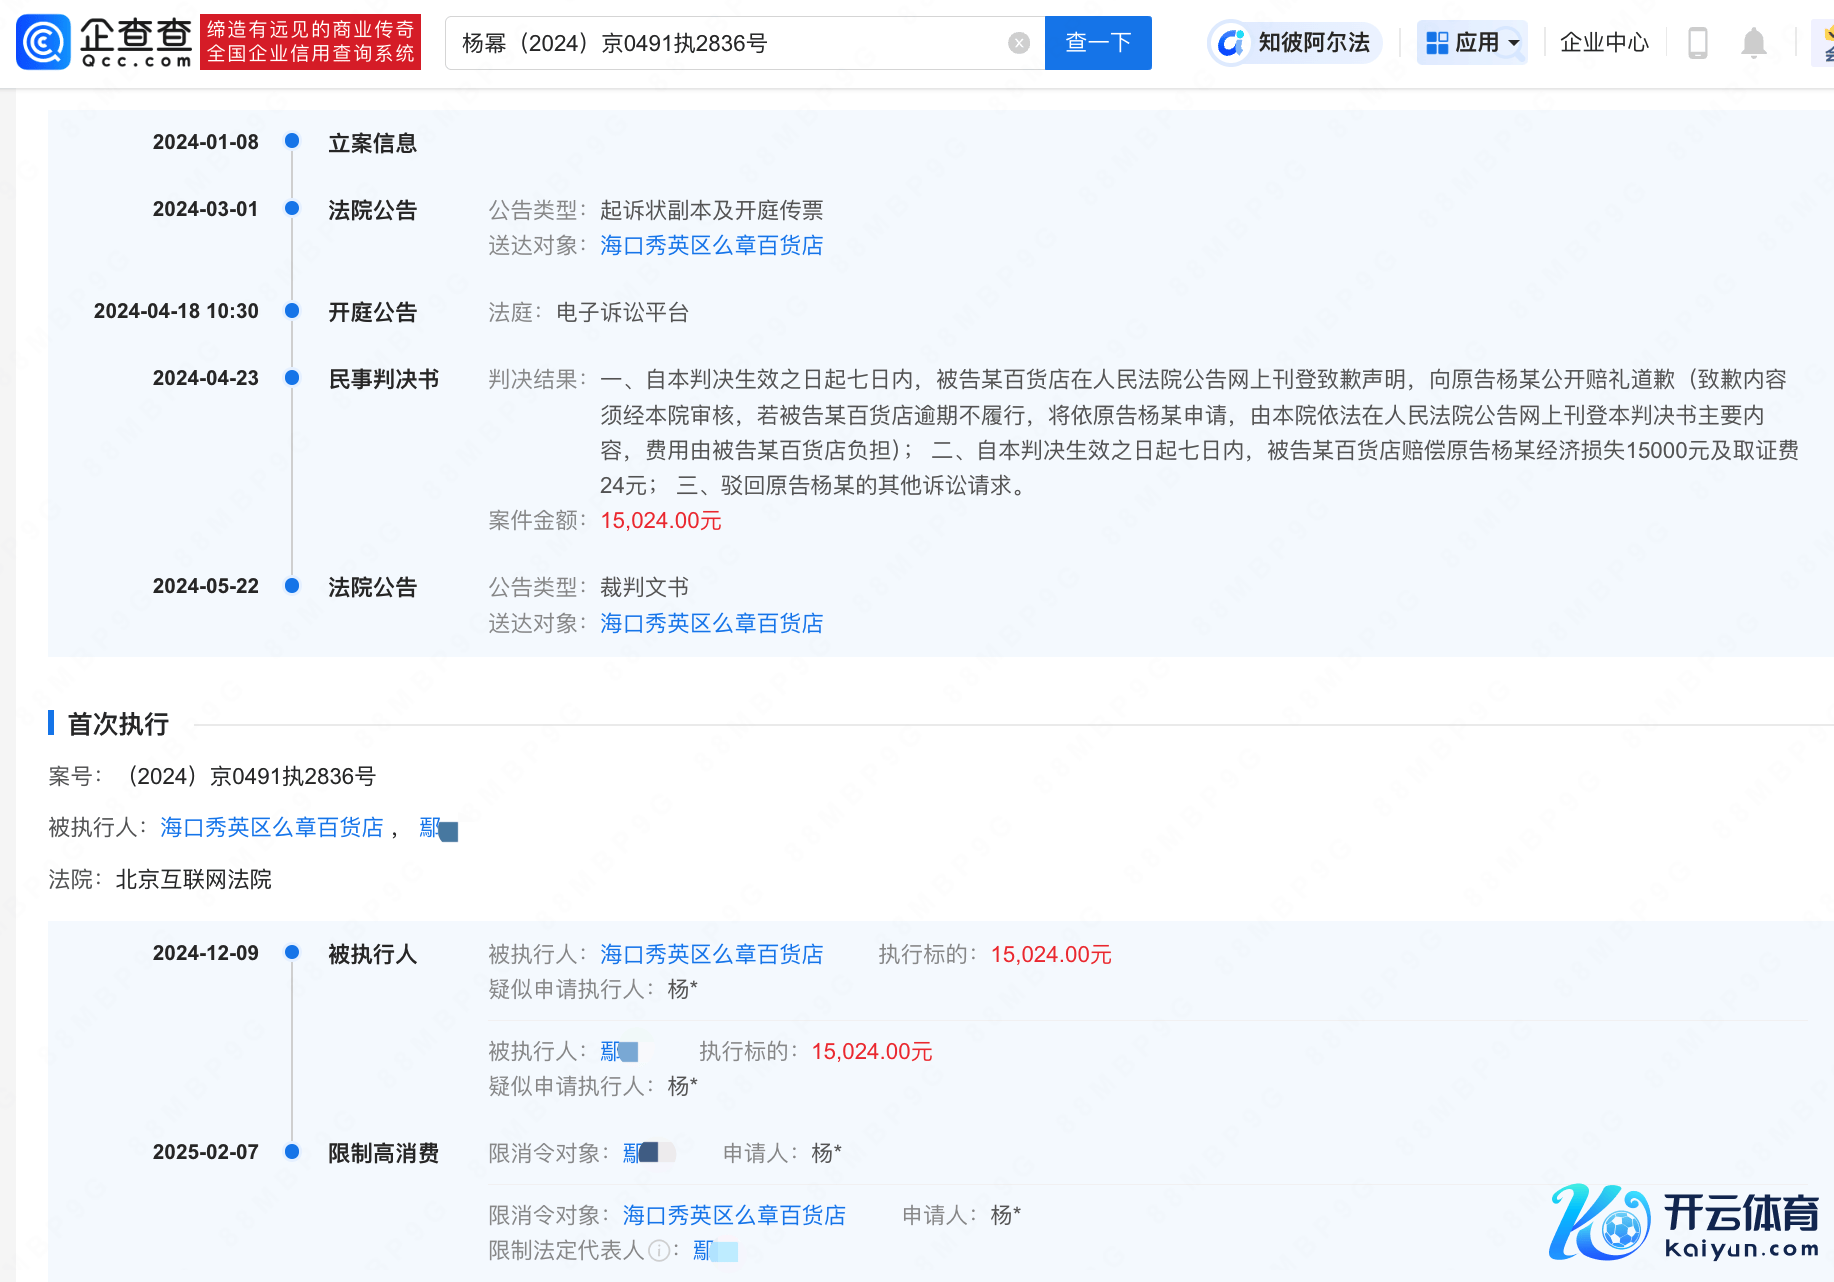This screenshot has height=1282, width=1834.
Task: Open 海口秀英区么章百货店 link under 2024-03-01
Action: coord(711,246)
